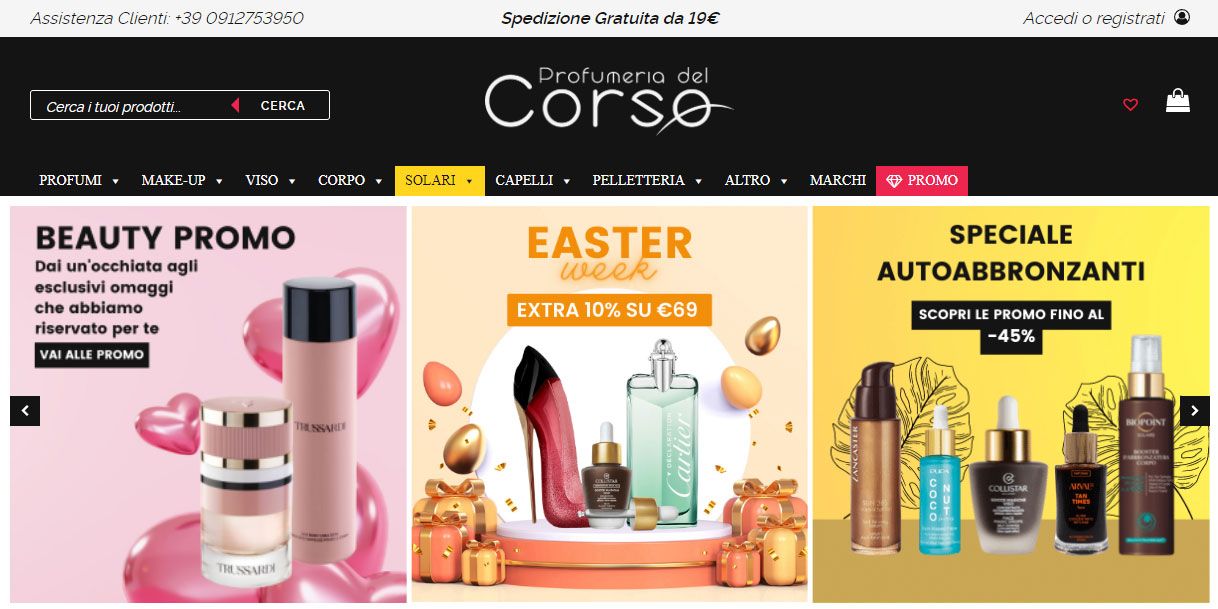Open the Marchi menu item
Viewport: 1218px width, 609px height.
point(838,181)
